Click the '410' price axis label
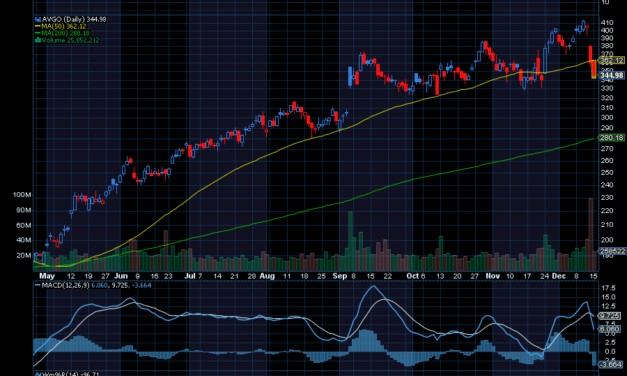Image resolution: width=627 pixels, height=376 pixels. 607,23
